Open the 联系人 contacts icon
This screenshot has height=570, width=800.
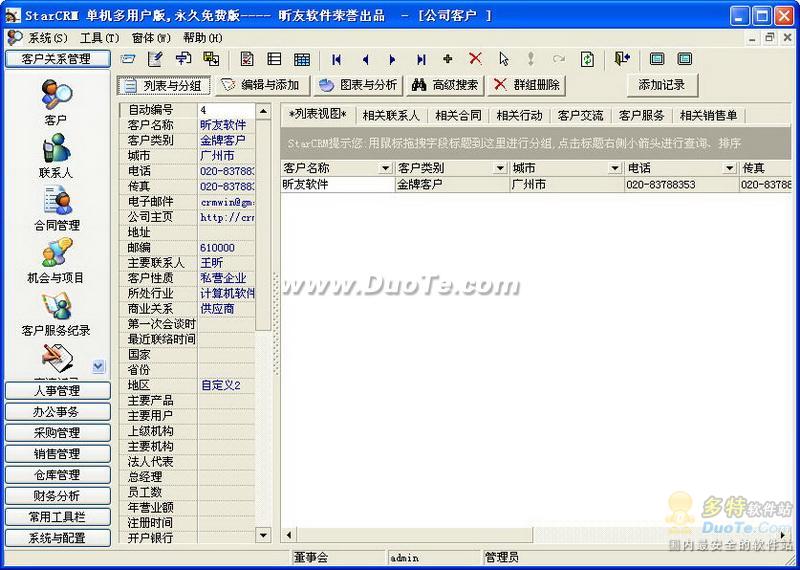tap(56, 151)
